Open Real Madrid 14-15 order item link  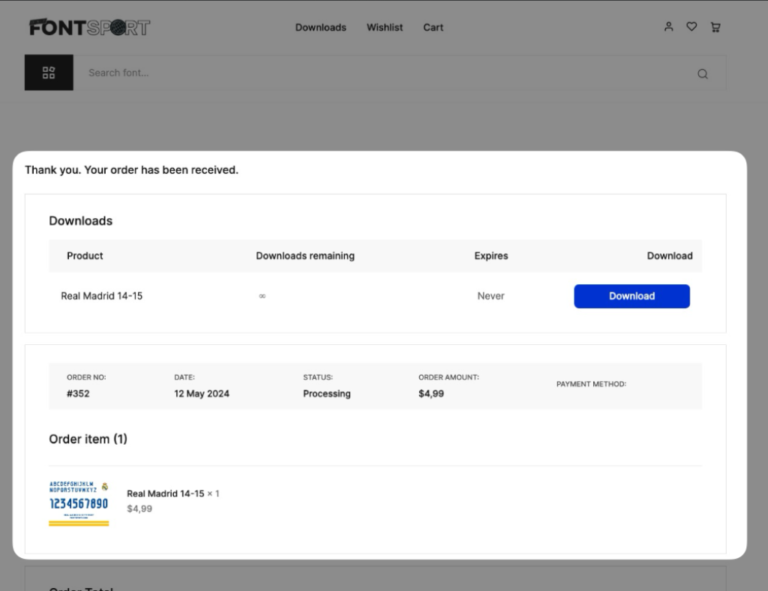(165, 494)
